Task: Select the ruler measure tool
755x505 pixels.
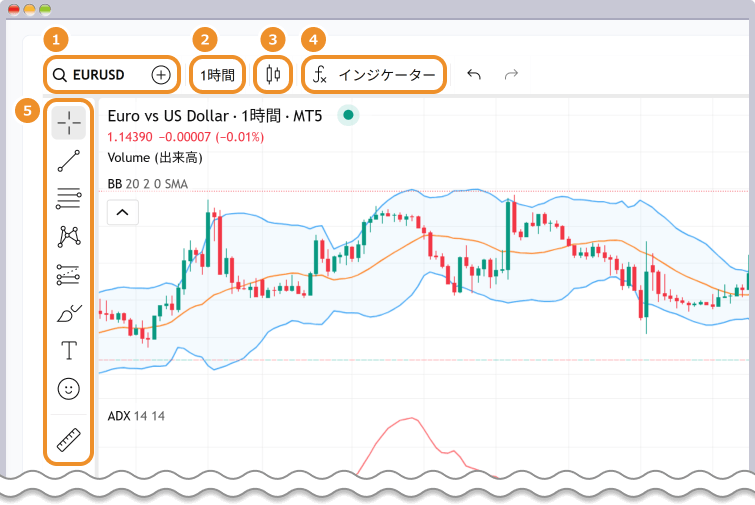Action: [x=69, y=440]
